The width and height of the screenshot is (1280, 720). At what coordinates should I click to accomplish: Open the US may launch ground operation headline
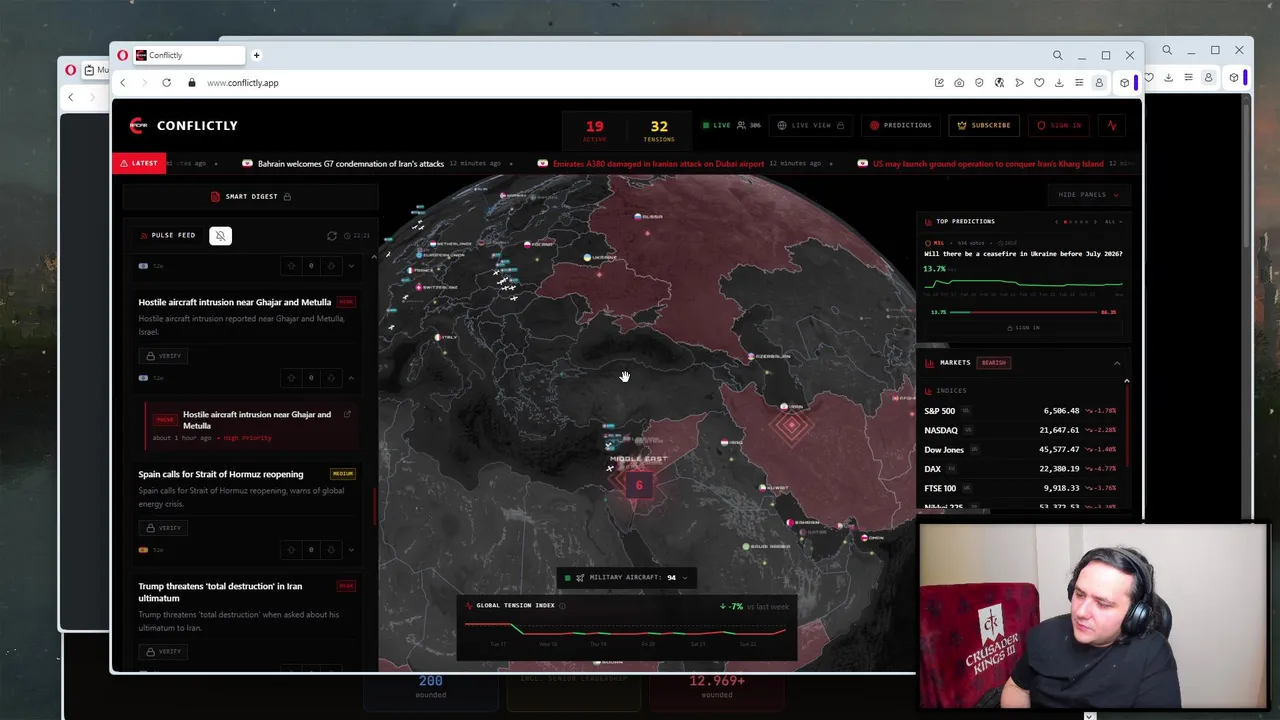(x=988, y=163)
